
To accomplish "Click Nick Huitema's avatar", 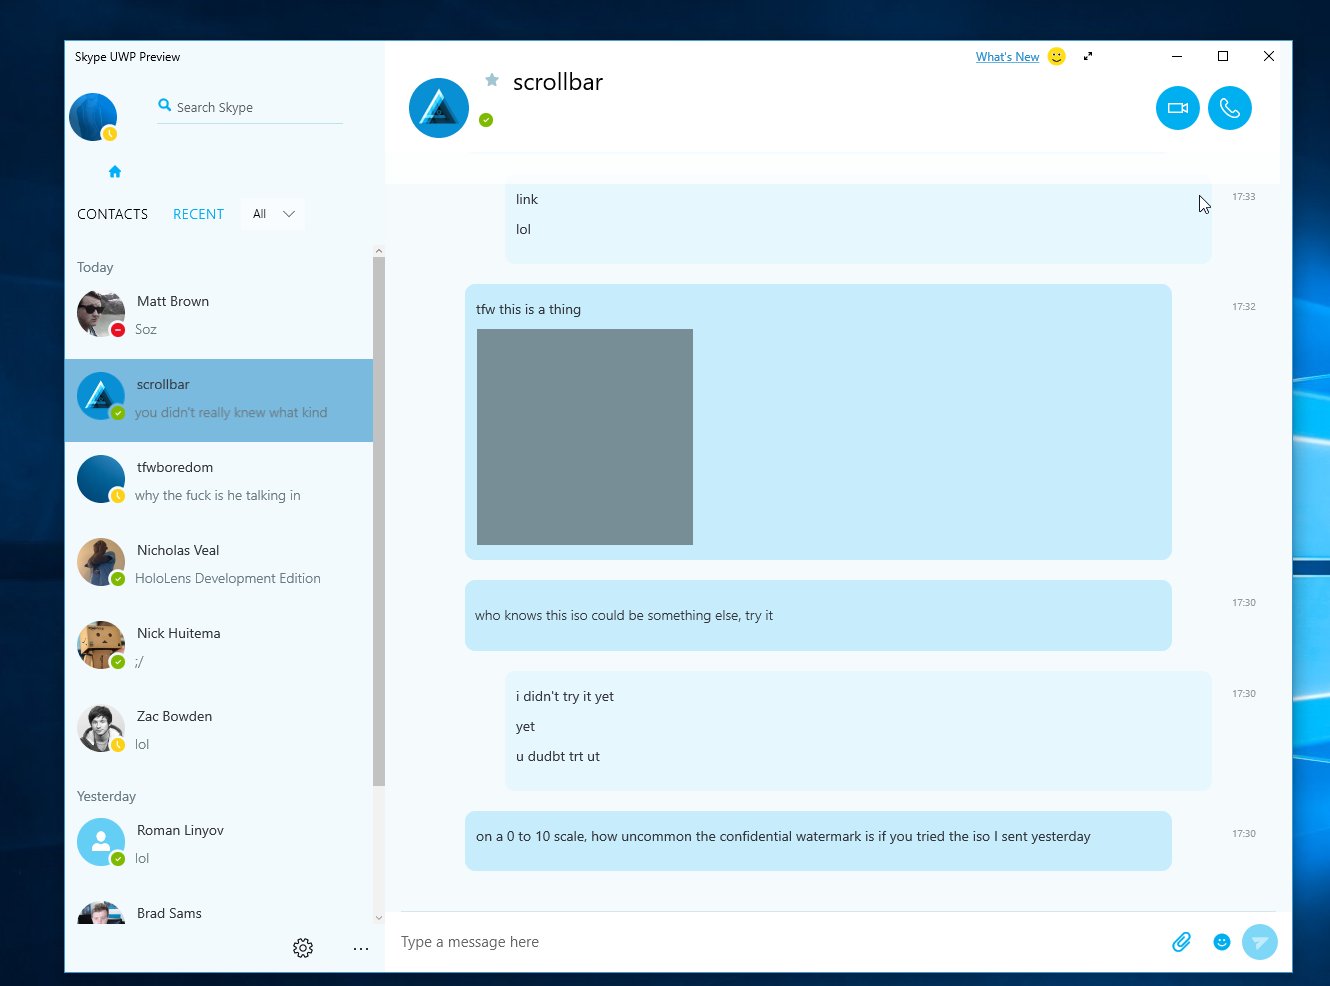I will (101, 645).
